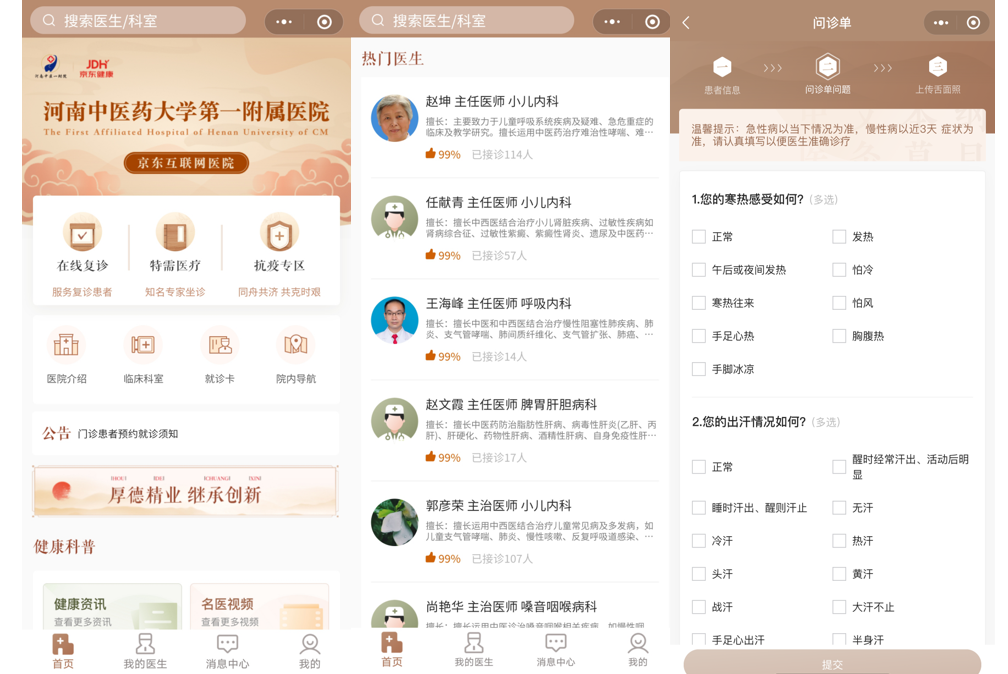Open the 名医视频 card
The width and height of the screenshot is (1008, 674).
tap(260, 606)
